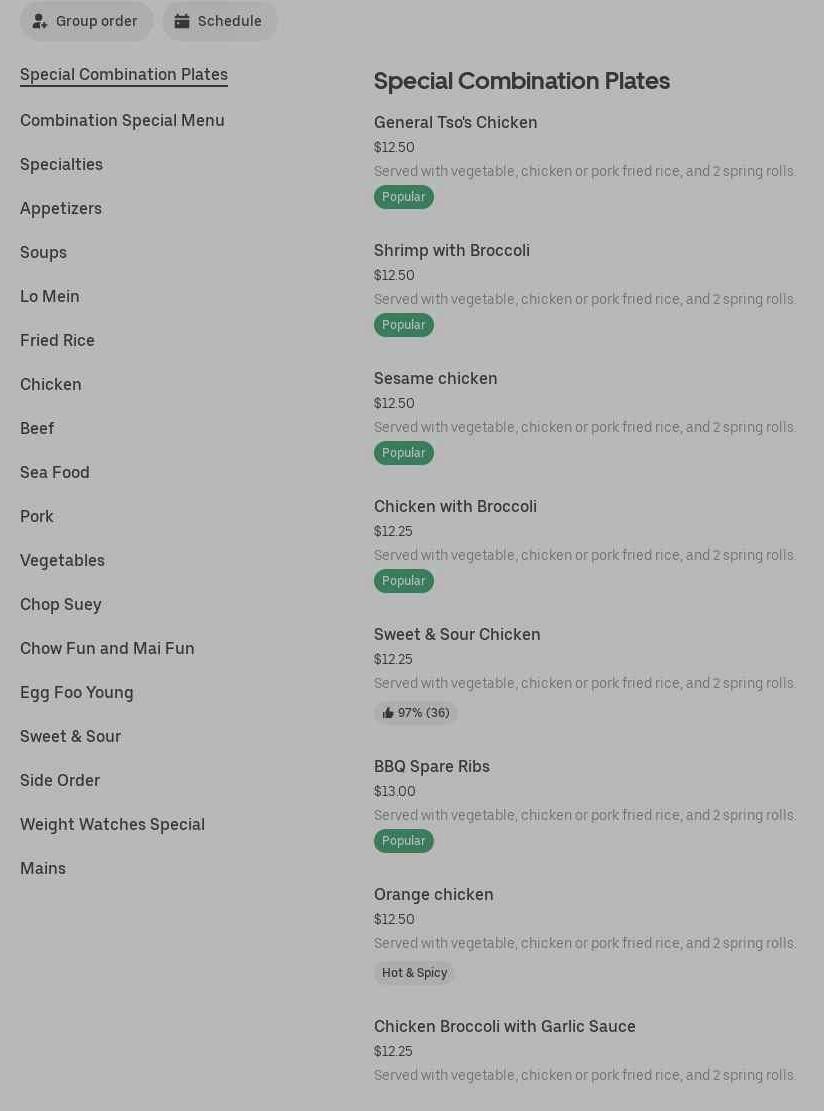Click thumbs-up rating on Sweet & Sour Chicken

(x=388, y=713)
